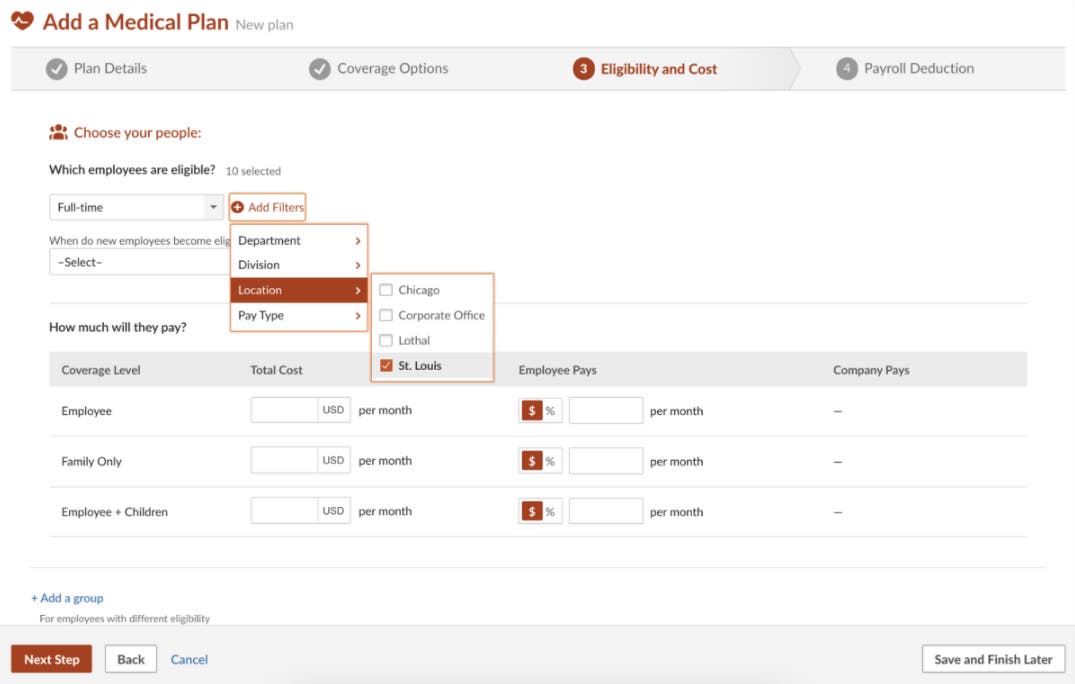Click the heart medical plan icon
This screenshot has width=1075, height=684.
(22, 21)
